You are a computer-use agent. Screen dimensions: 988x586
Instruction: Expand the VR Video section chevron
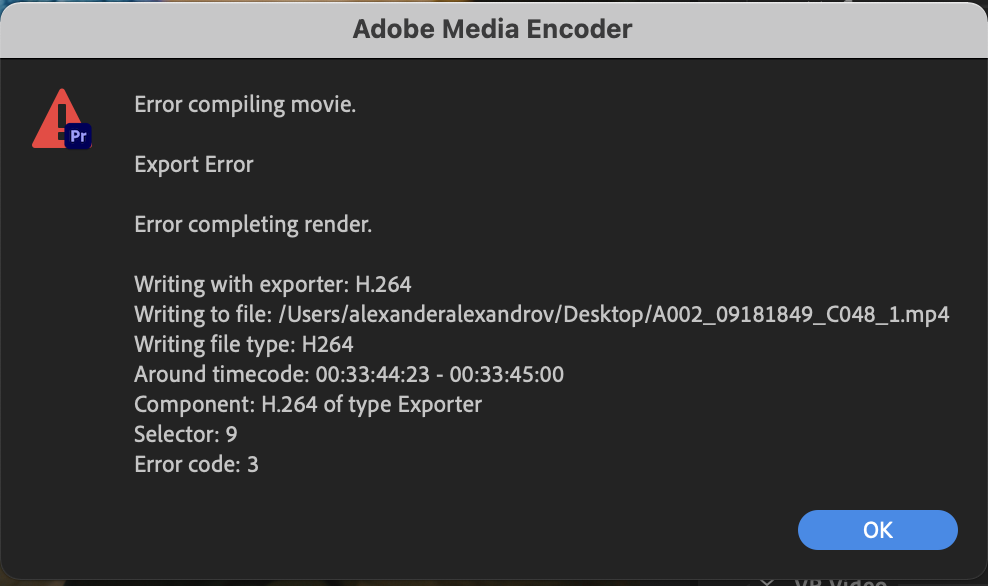coord(767,581)
